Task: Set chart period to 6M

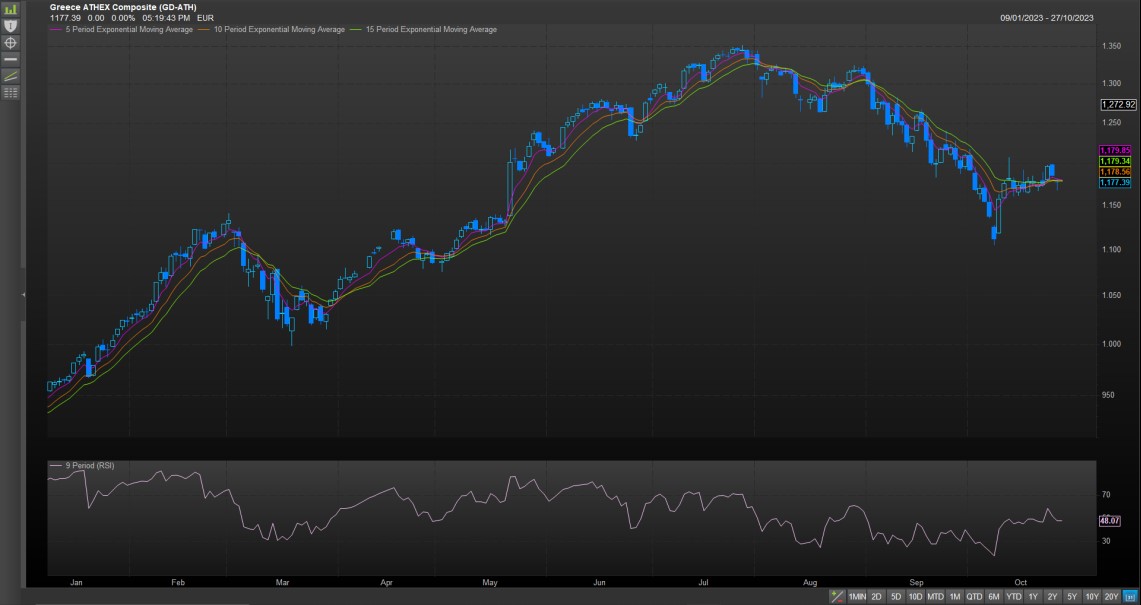Action: tap(993, 597)
